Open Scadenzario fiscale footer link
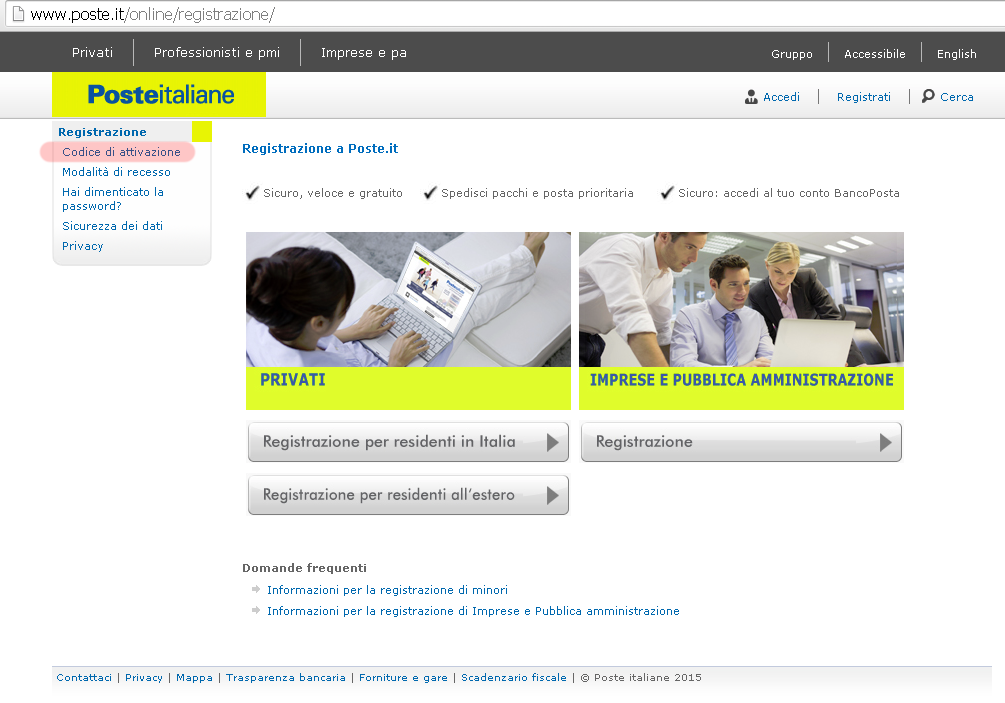This screenshot has width=1005, height=703. point(514,677)
